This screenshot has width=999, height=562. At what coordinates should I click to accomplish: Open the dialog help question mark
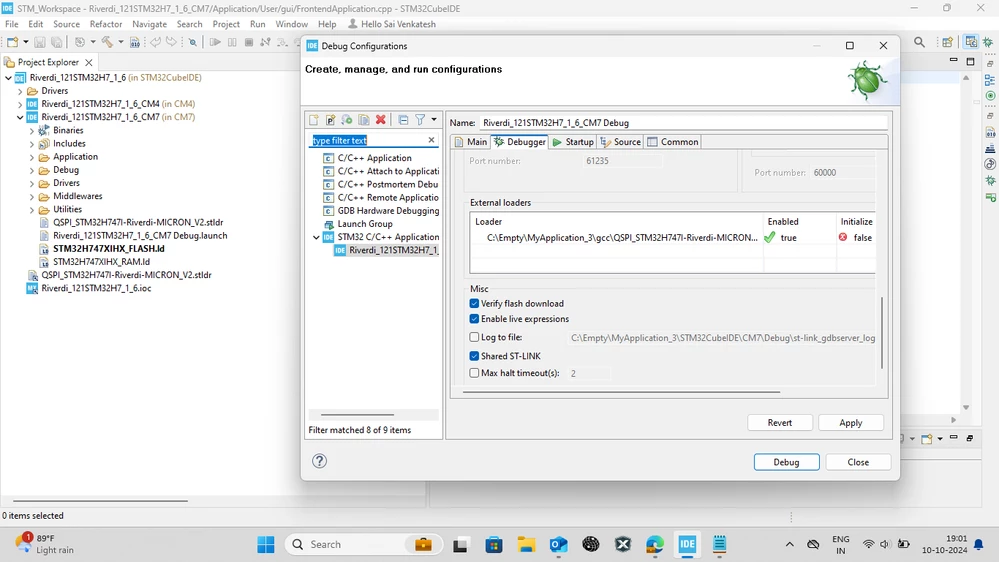[319, 461]
